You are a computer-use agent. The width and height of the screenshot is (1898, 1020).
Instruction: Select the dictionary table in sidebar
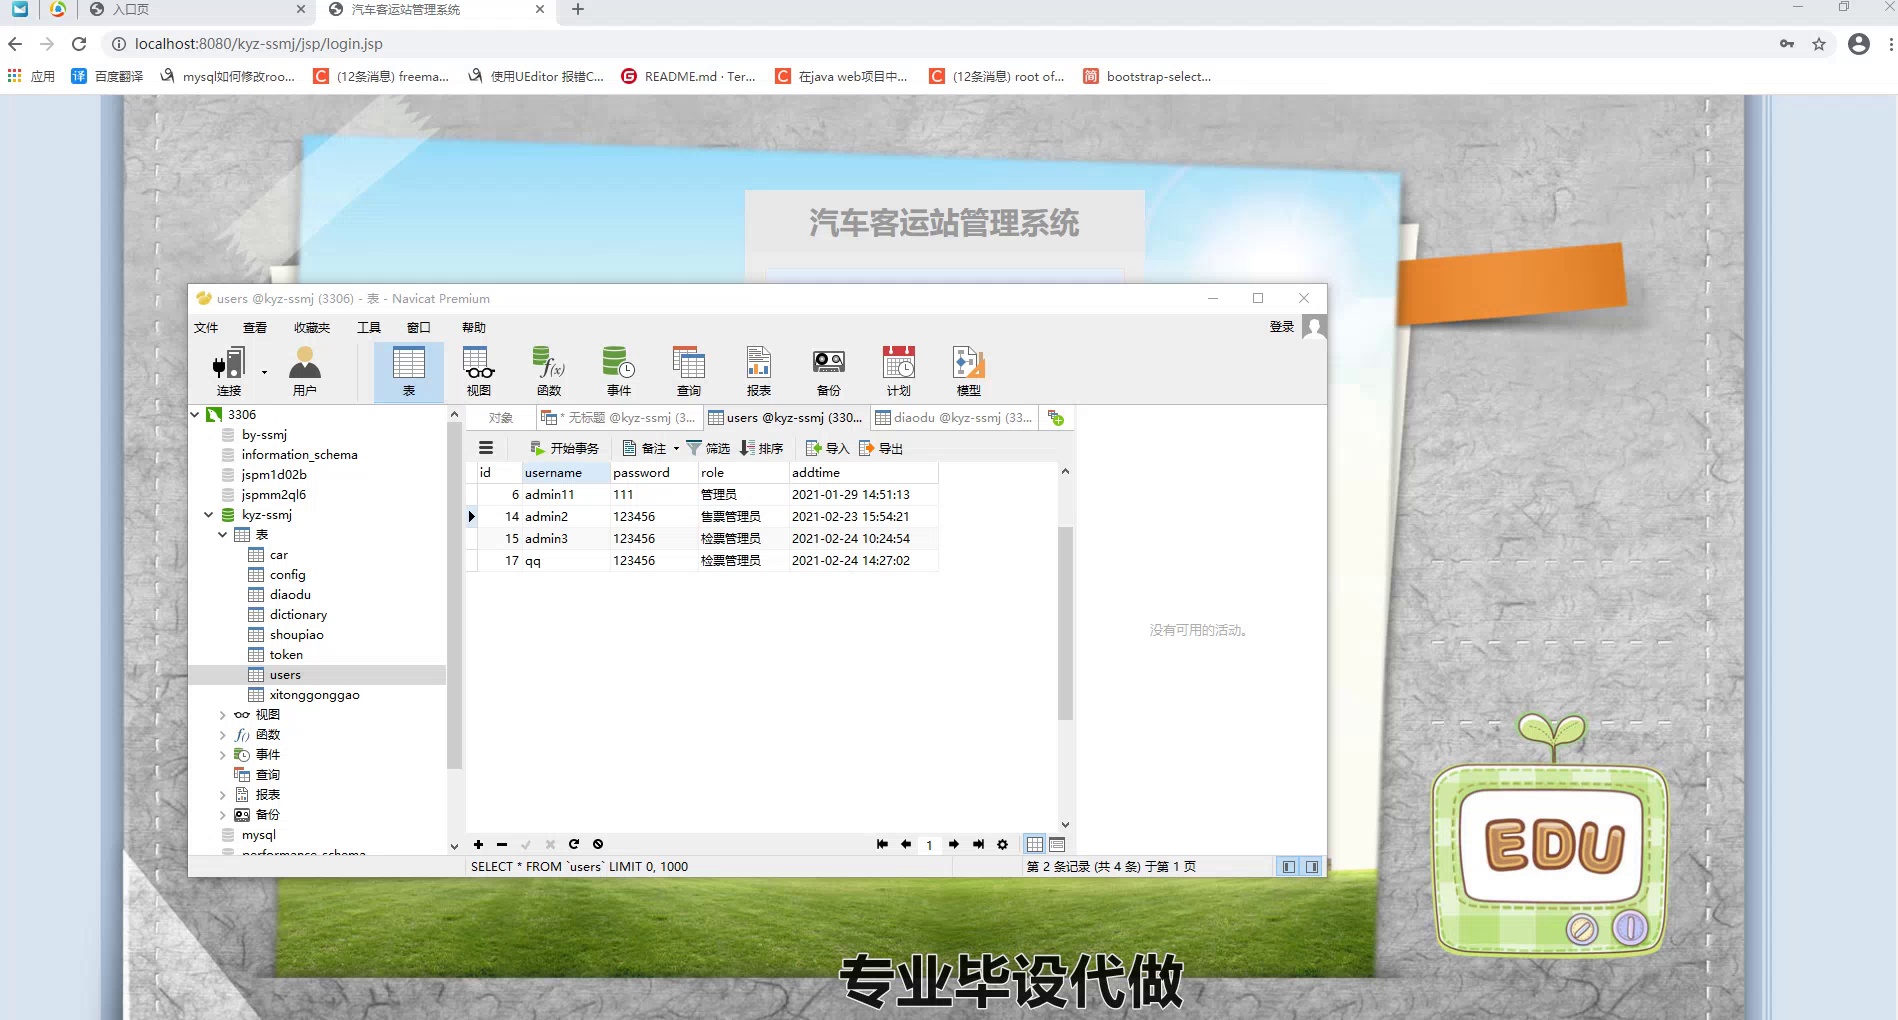click(x=297, y=614)
